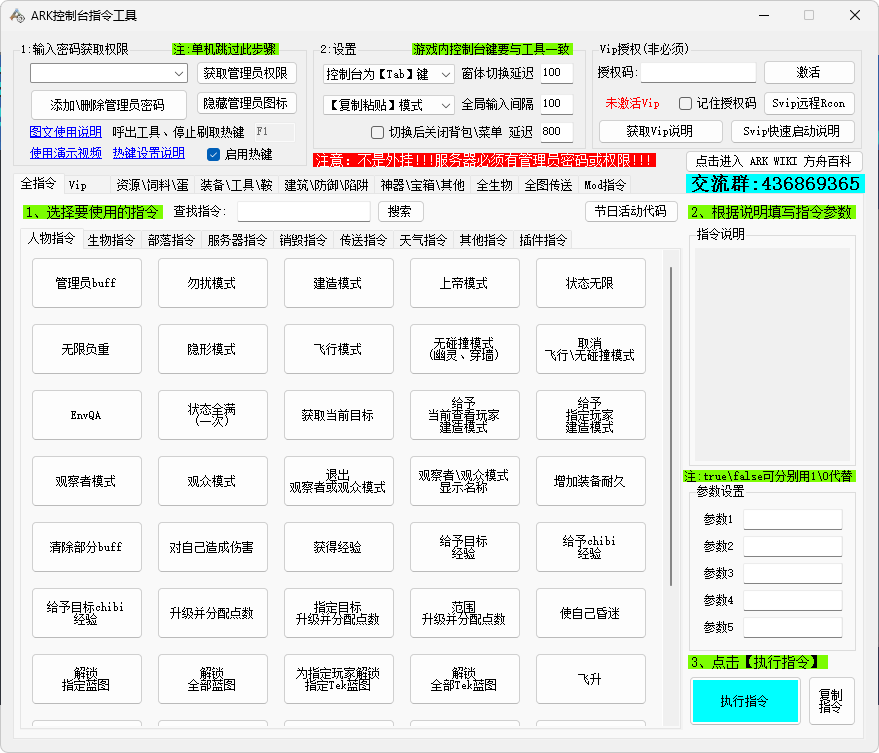Switch to 传送指令 sub-tab
The image size is (879, 753).
tap(363, 240)
